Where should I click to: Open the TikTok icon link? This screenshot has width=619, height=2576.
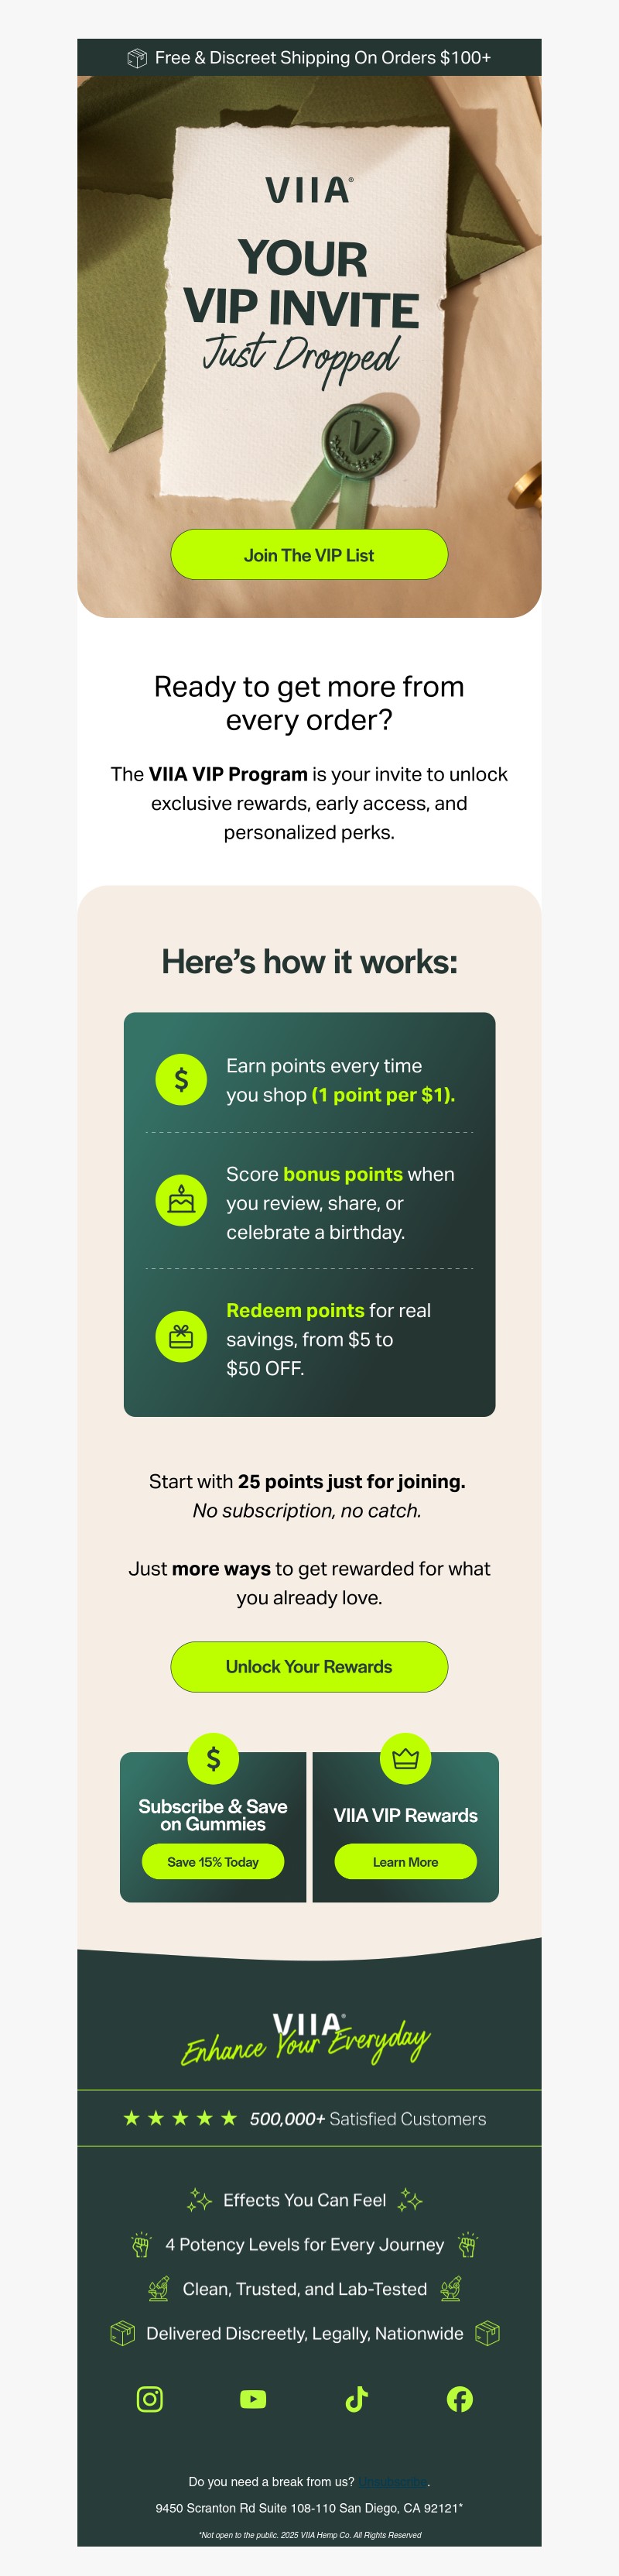click(357, 2398)
